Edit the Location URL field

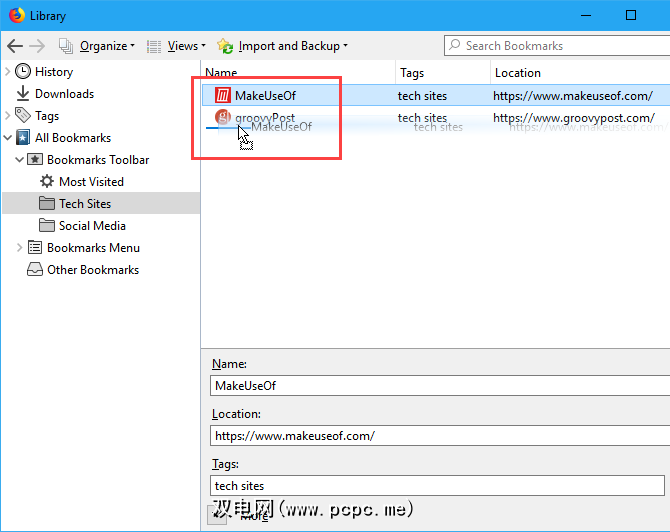[x=440, y=435]
